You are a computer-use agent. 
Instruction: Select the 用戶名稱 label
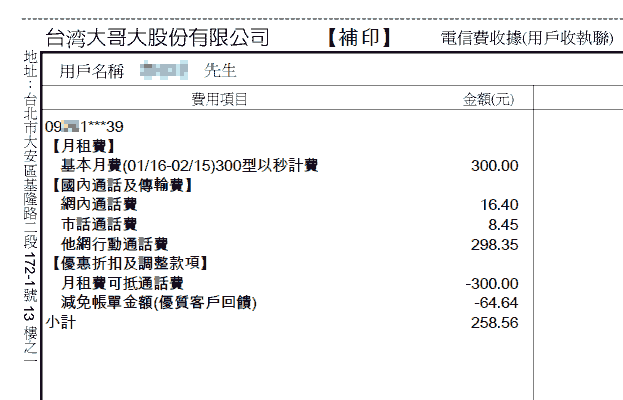[x=92, y=71]
